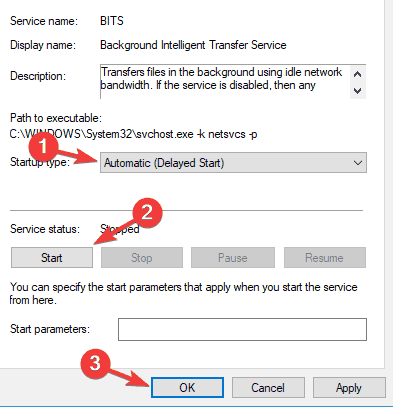Start the BITS service
The image size is (393, 407).
click(x=52, y=257)
